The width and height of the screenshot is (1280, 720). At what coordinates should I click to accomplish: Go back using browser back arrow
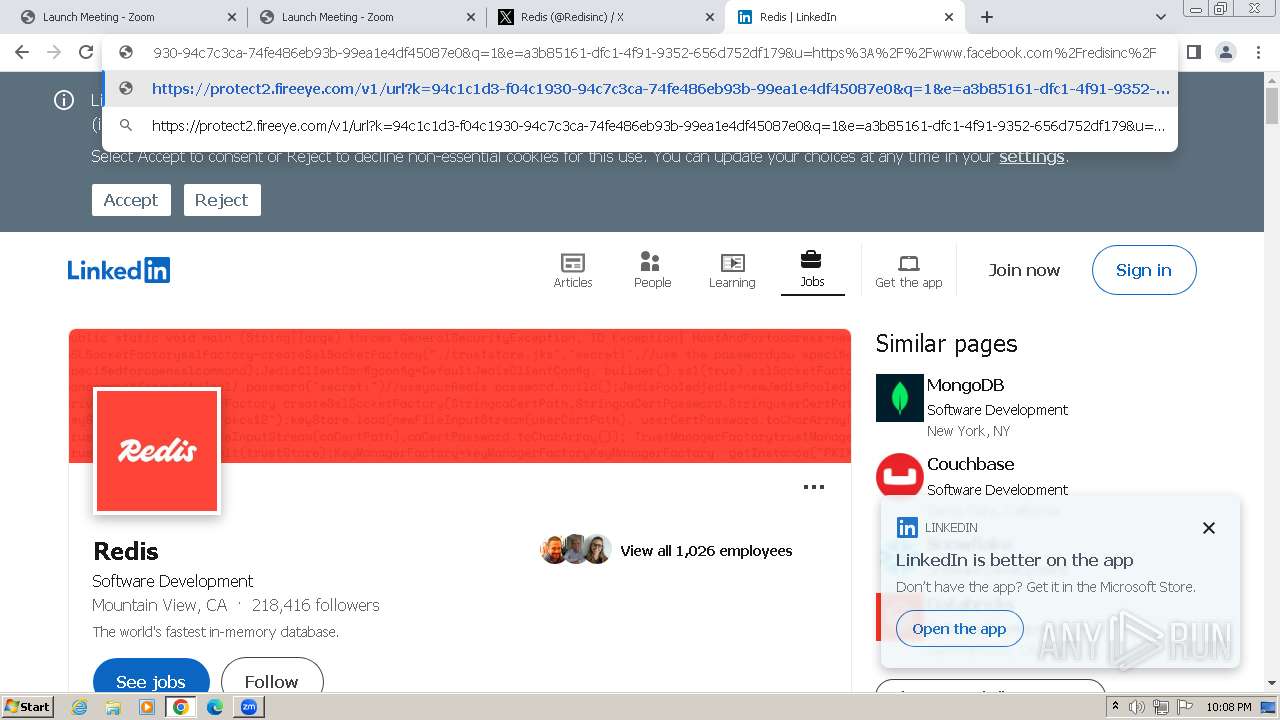click(22, 52)
